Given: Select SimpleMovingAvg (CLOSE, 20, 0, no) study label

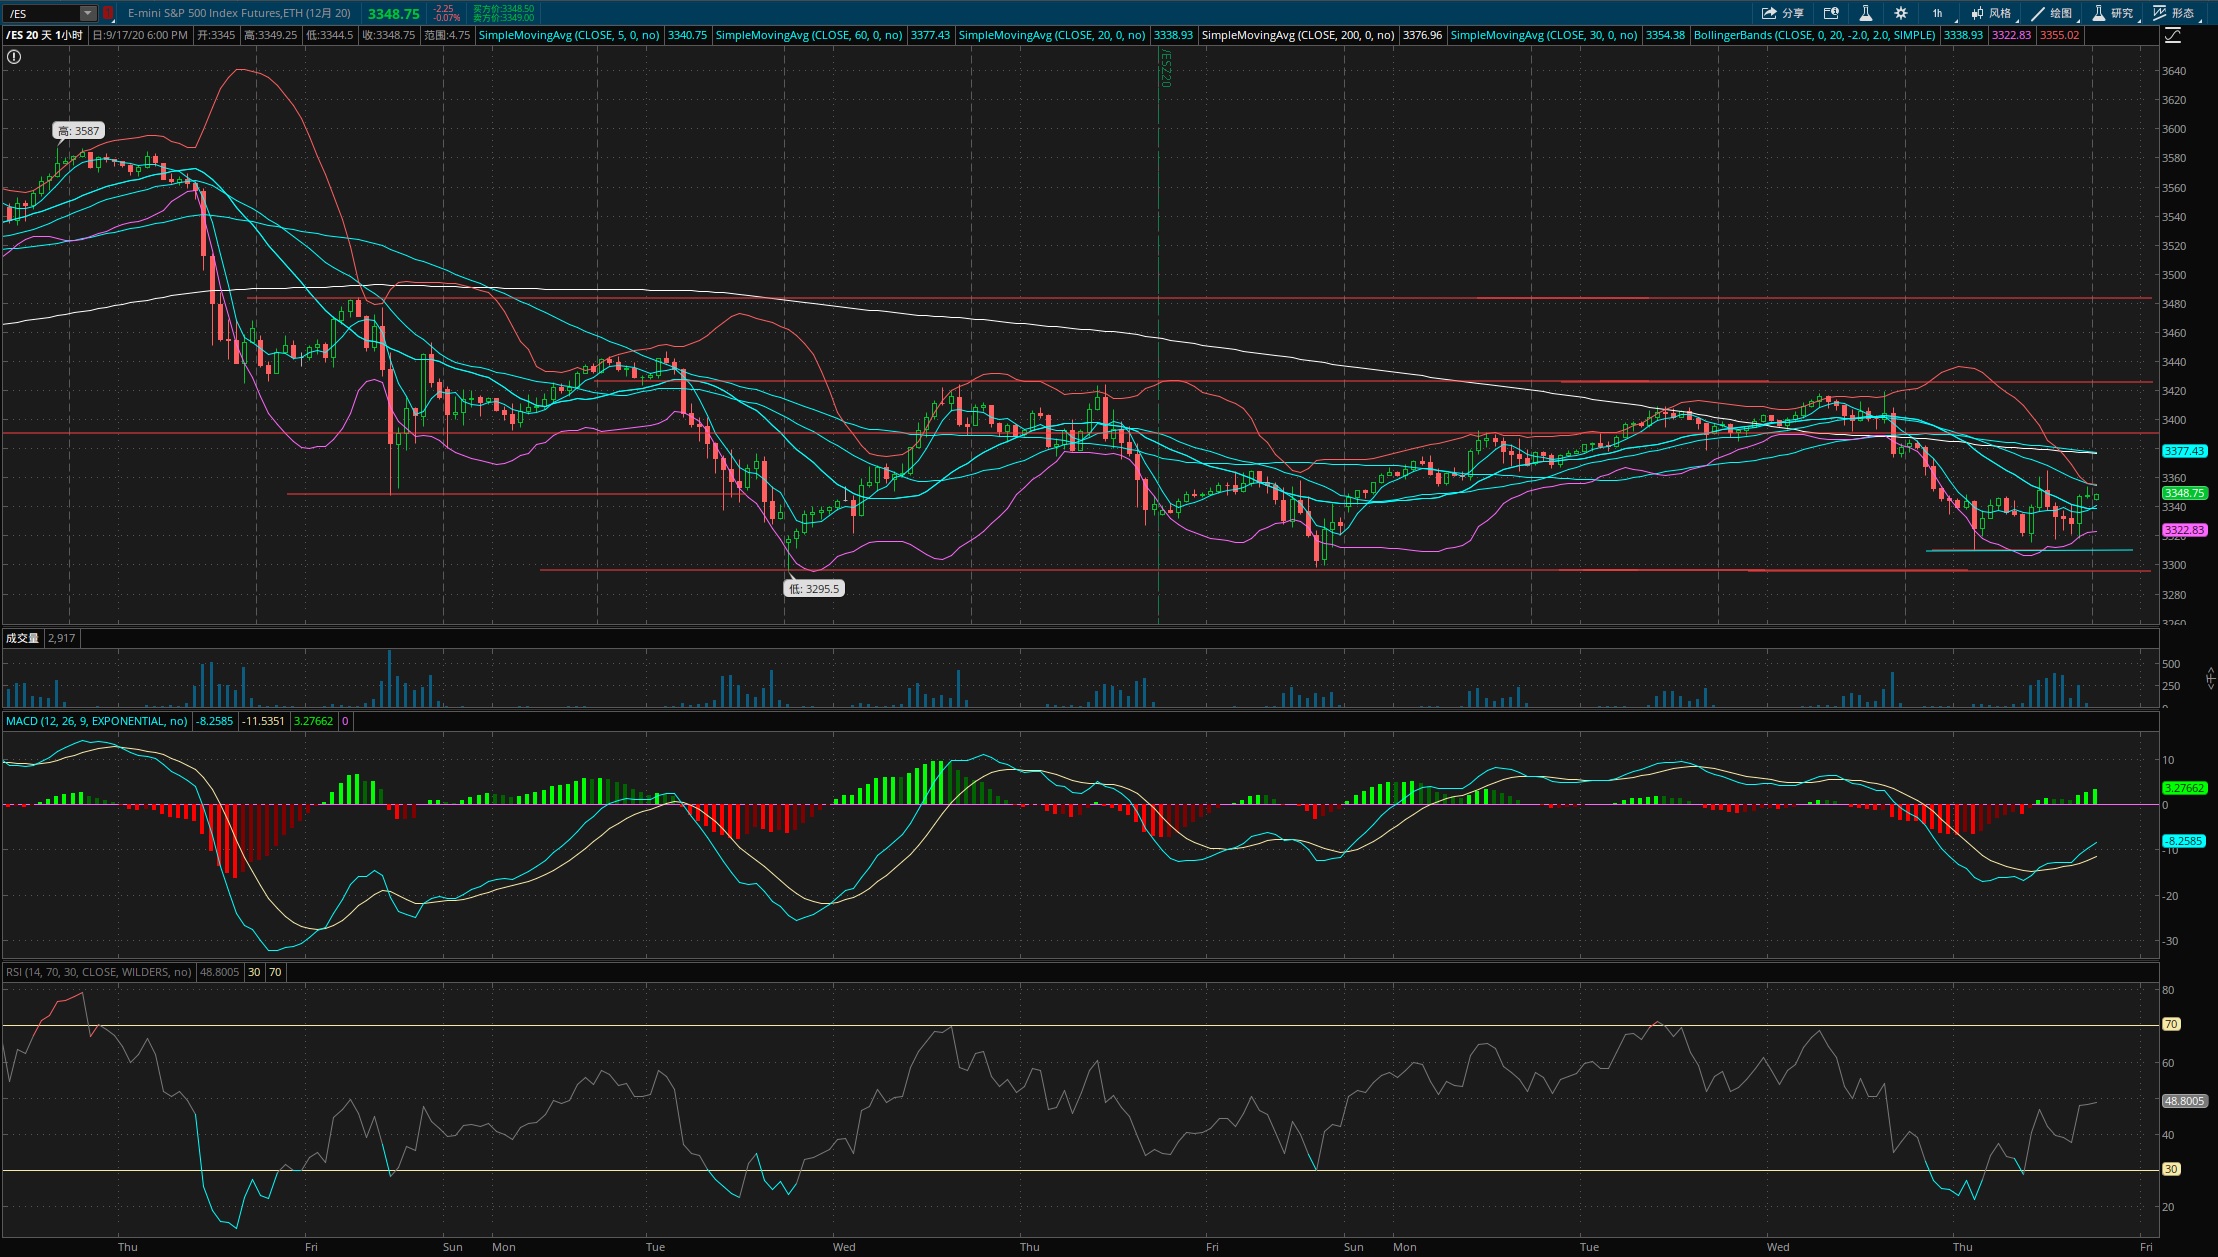Looking at the screenshot, I should [x=1052, y=35].
